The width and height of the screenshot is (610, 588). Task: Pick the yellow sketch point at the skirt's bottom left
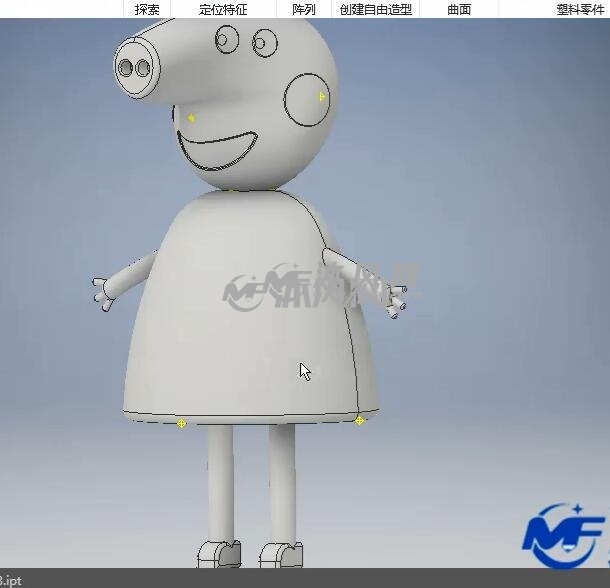[181, 423]
